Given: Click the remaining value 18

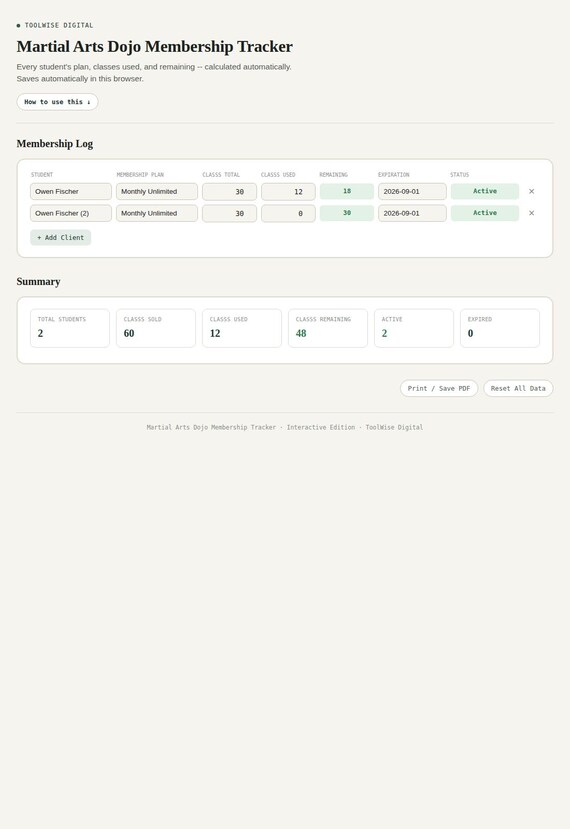Looking at the screenshot, I should click(x=347, y=191).
